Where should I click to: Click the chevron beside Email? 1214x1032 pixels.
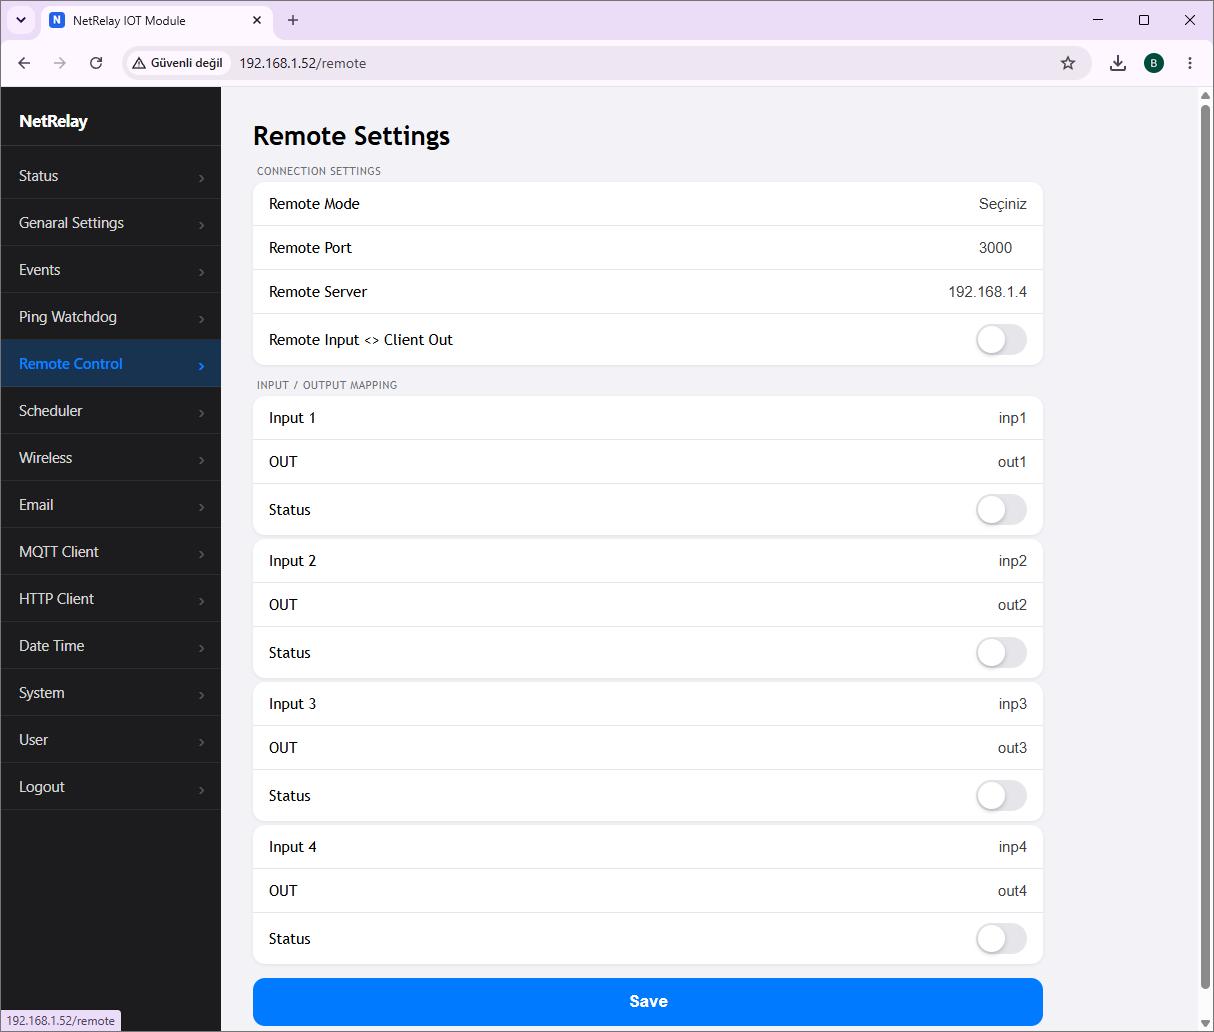tap(201, 507)
